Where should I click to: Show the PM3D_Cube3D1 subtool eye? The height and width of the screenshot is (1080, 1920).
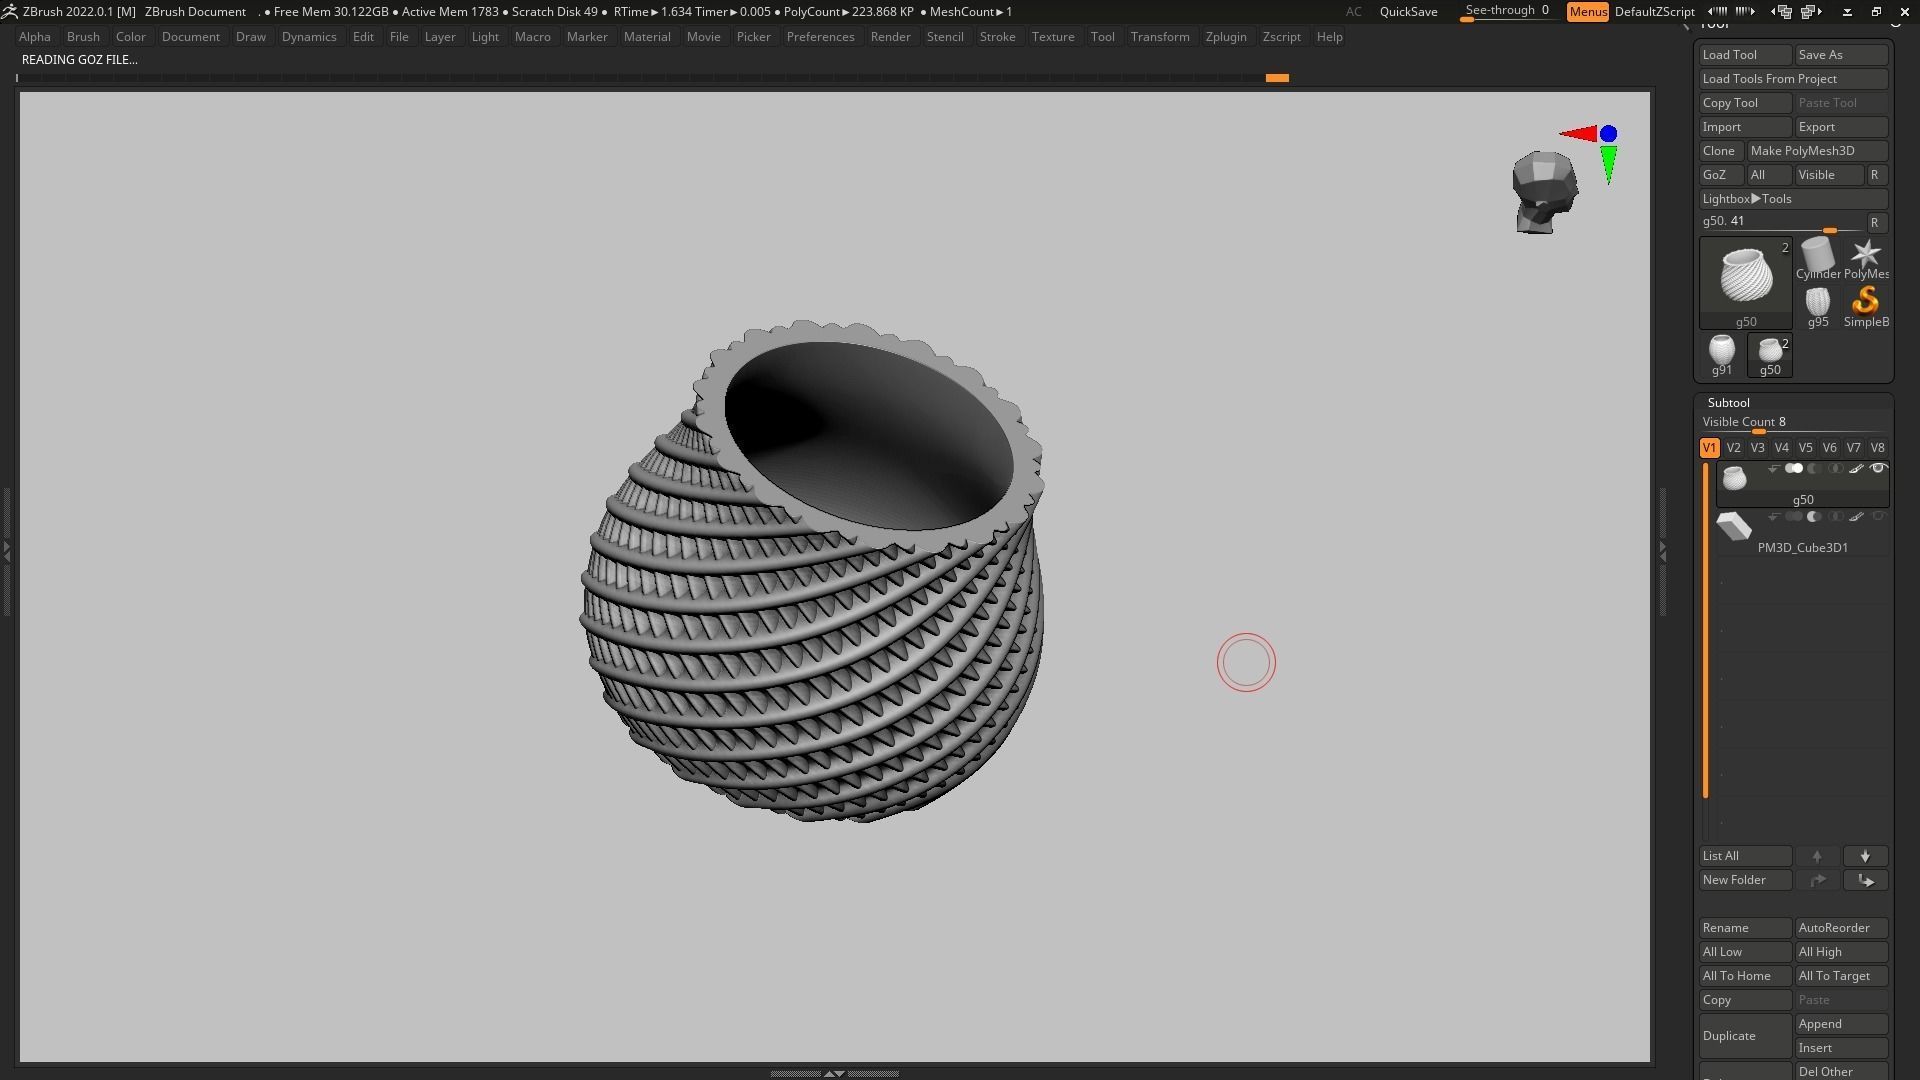click(1878, 517)
